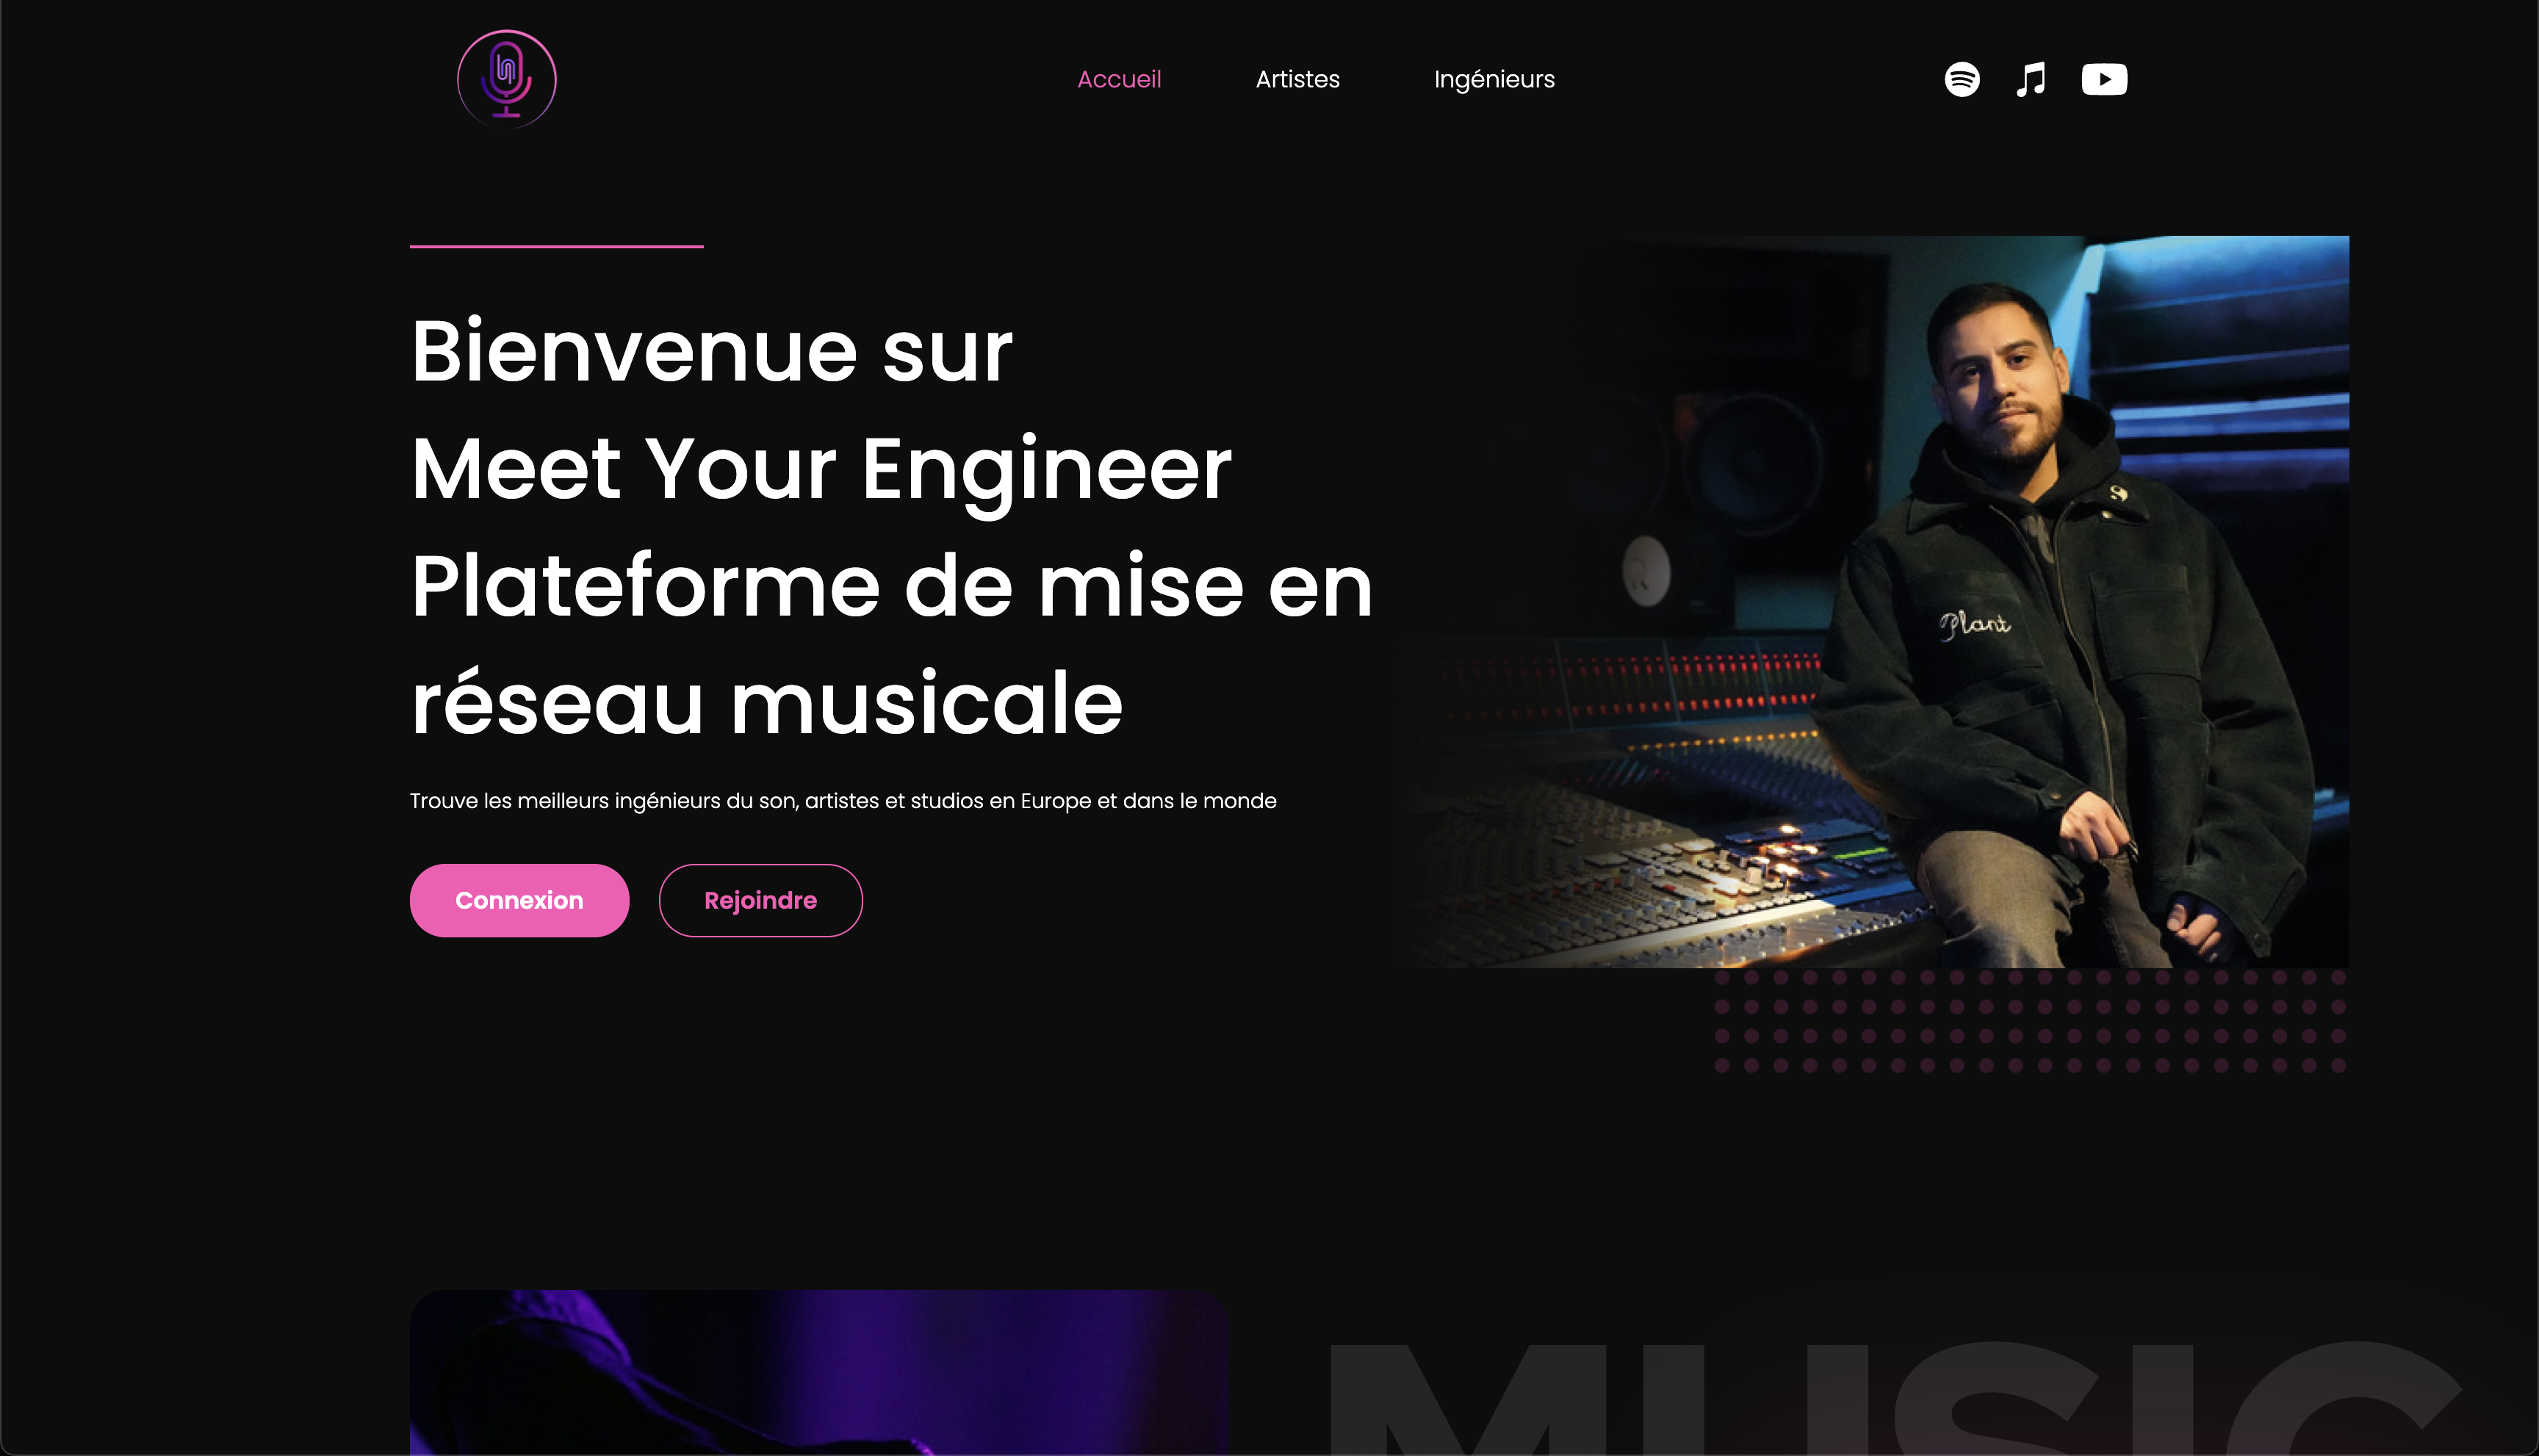Click the 'réseau musicale' heading line

766,703
